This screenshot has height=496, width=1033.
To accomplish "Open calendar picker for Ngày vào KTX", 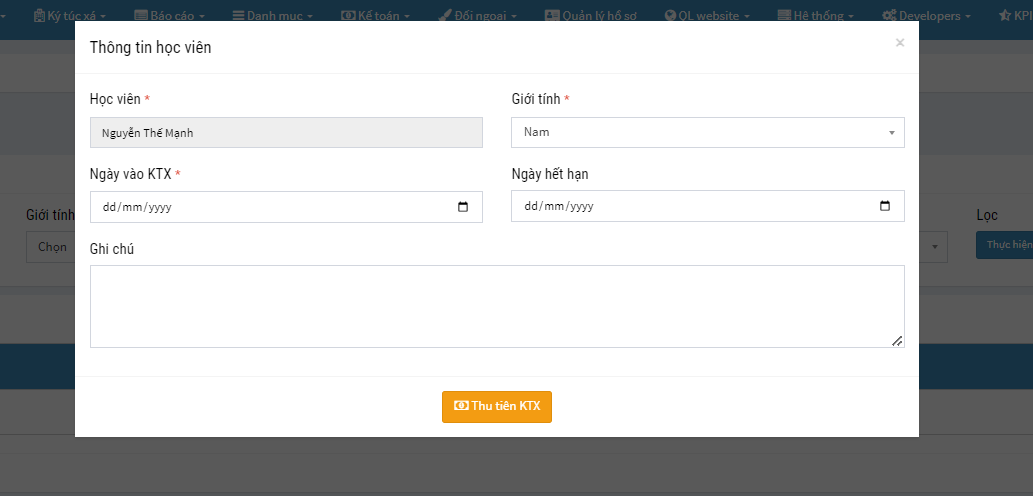I will pos(463,207).
